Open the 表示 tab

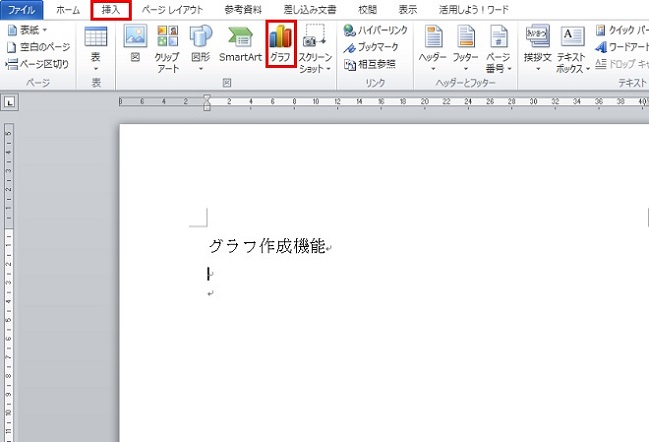click(x=408, y=10)
